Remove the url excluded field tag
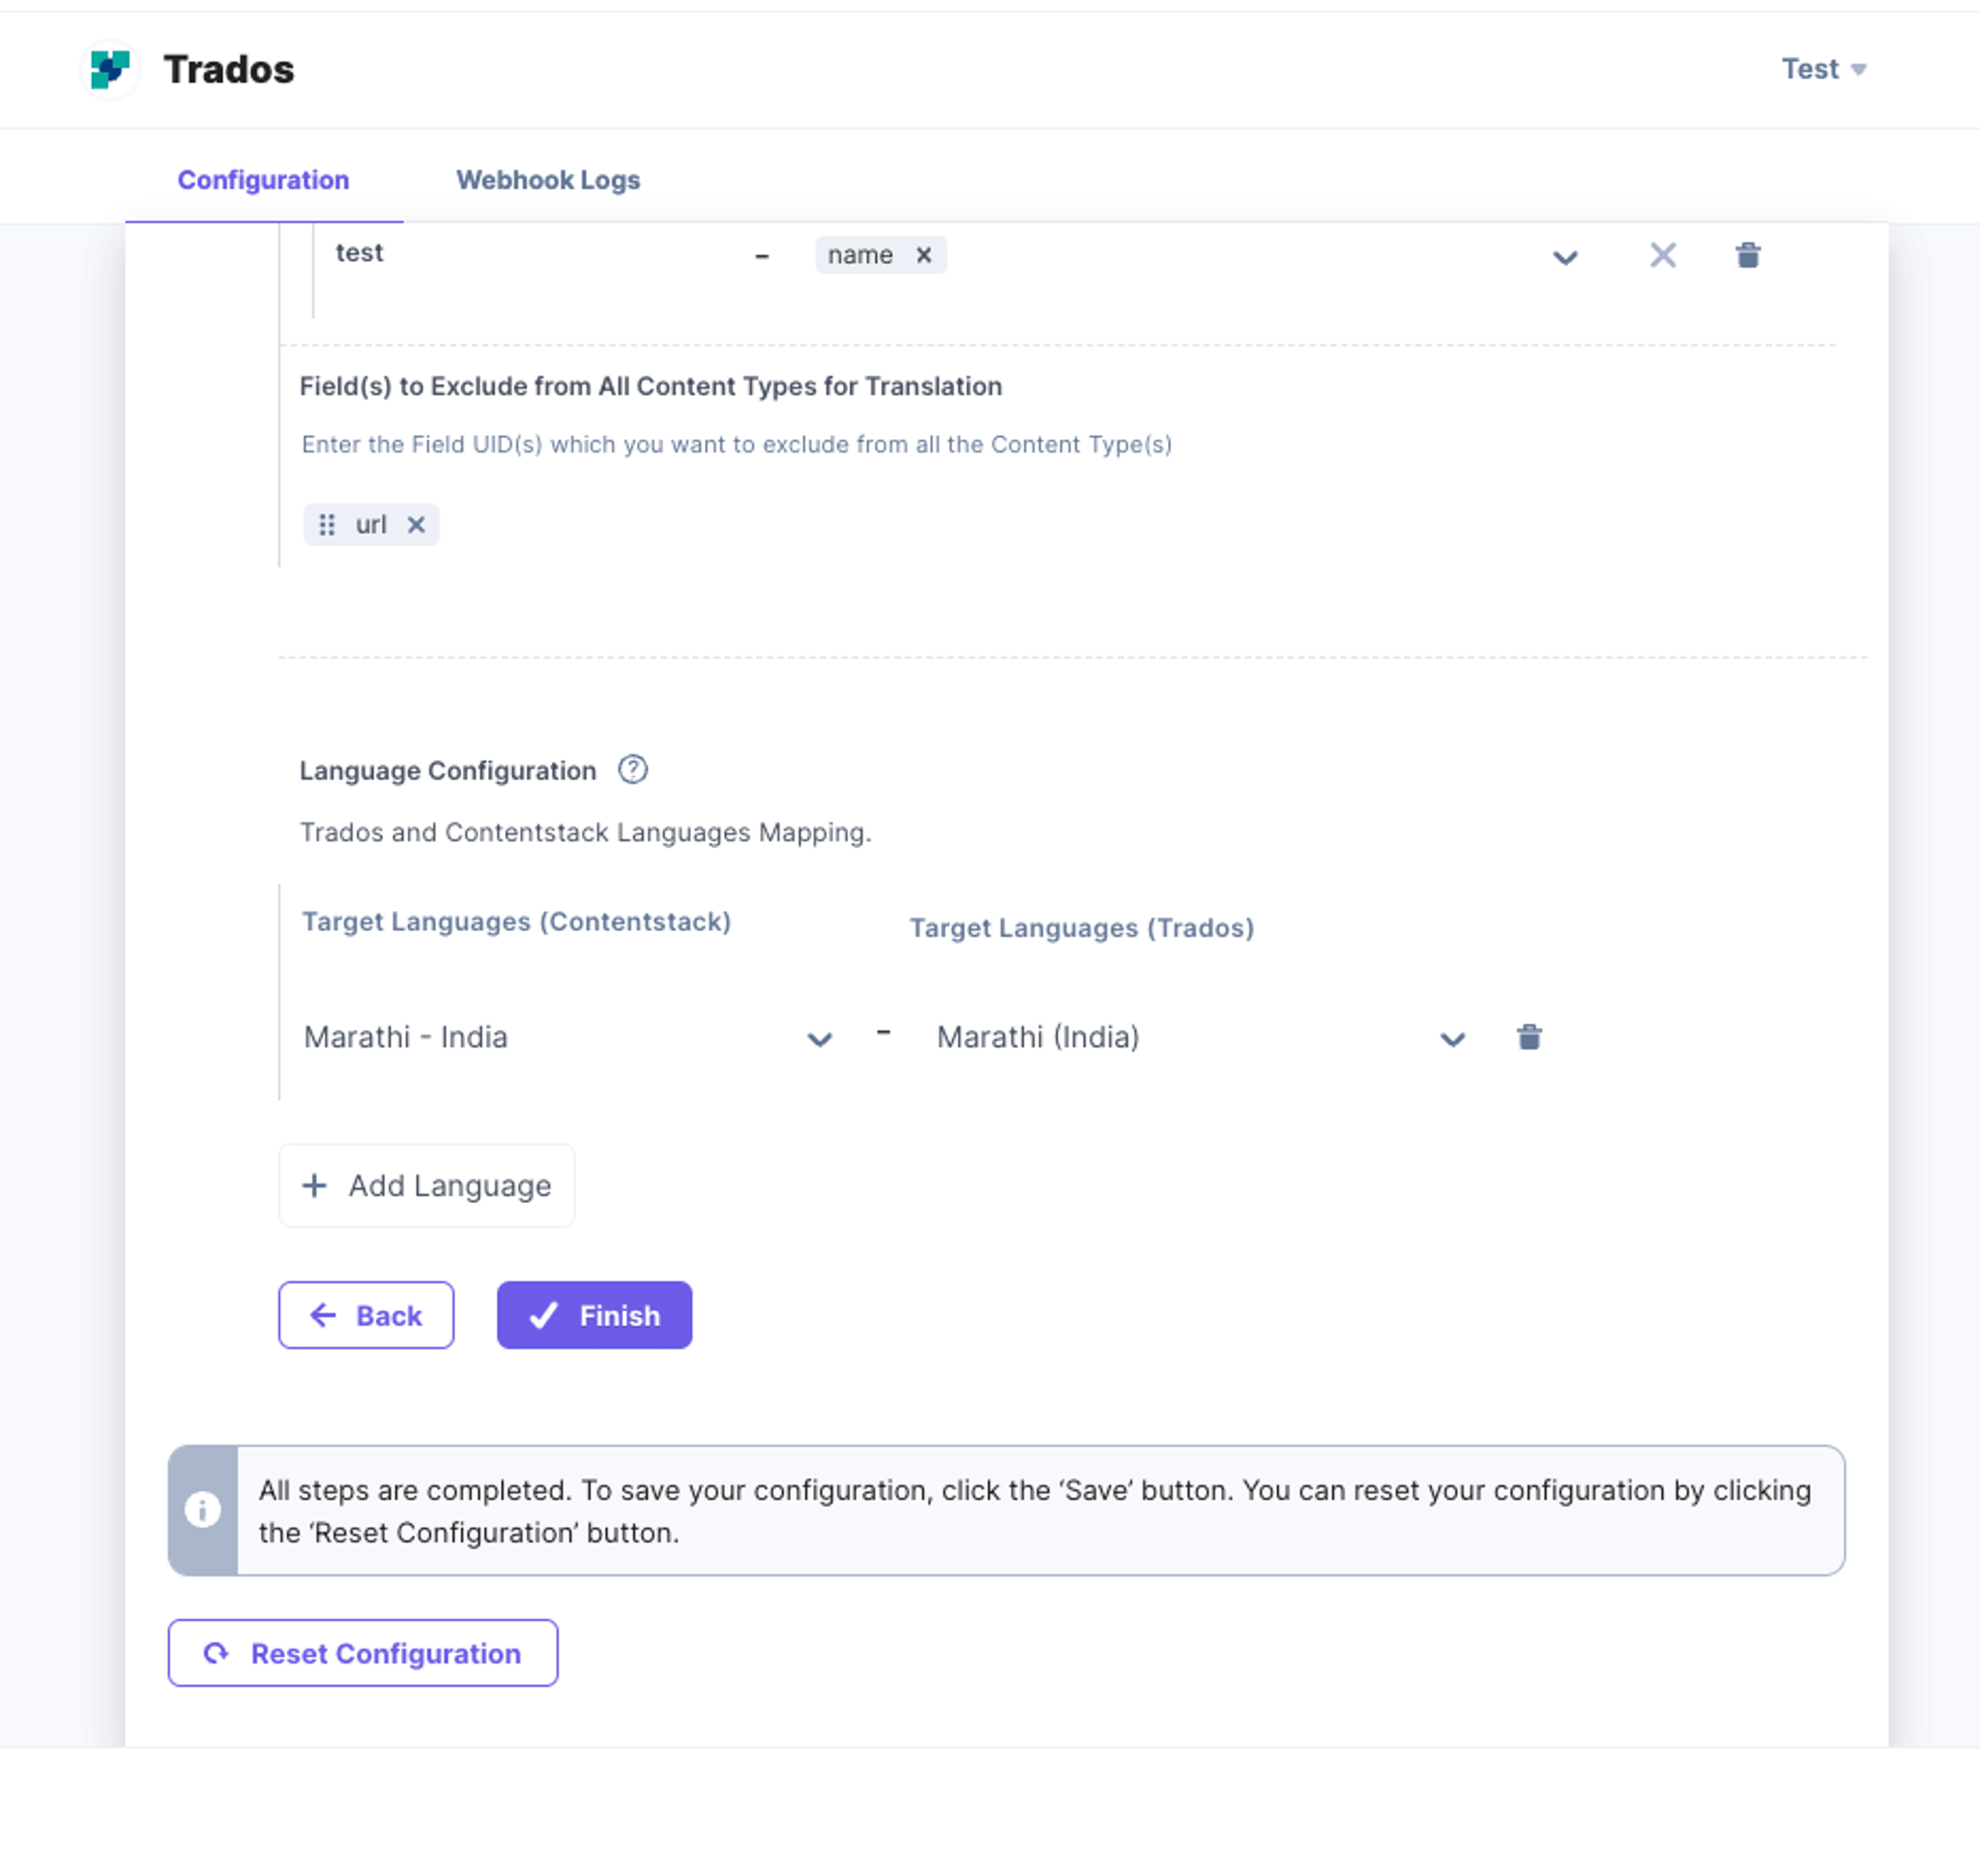 416,525
